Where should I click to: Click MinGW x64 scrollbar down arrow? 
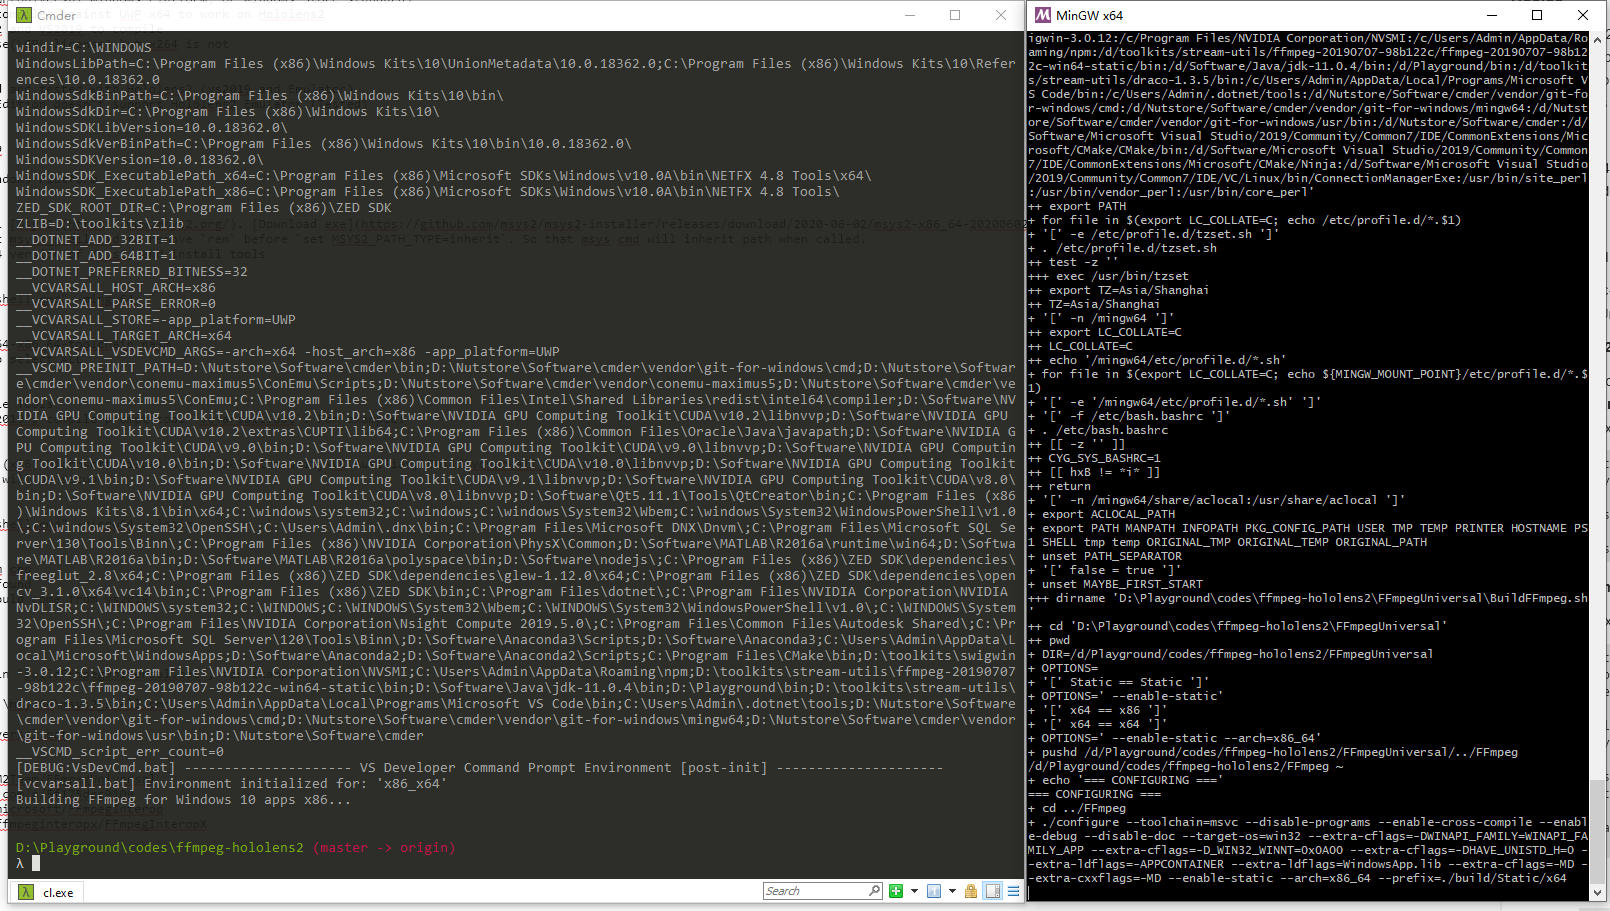click(x=1597, y=892)
